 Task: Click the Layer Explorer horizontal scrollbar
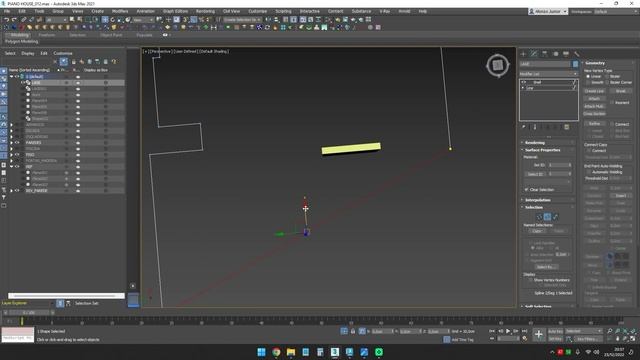pos(66,296)
